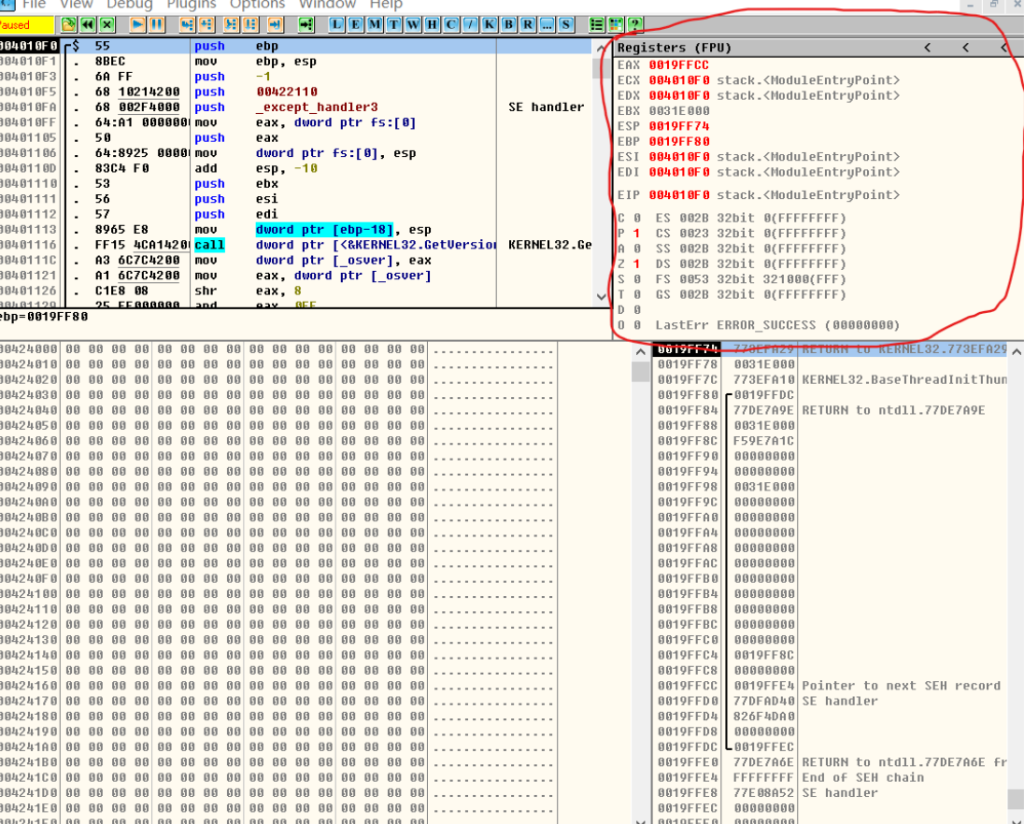
Task: Select the call GetVersion instruction line
Action: coord(300,245)
